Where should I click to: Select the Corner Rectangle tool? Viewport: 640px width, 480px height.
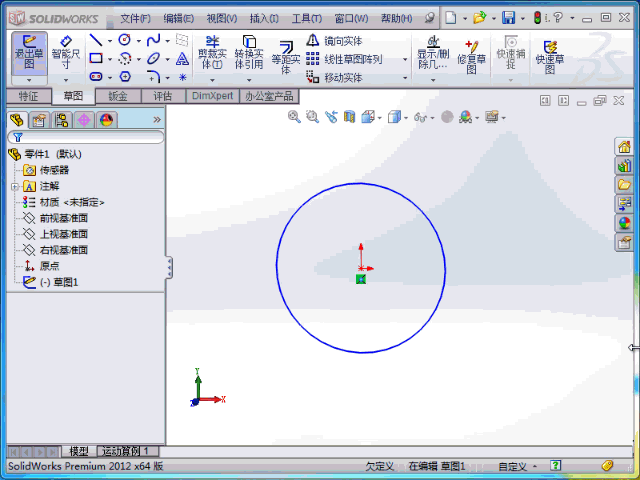pyautogui.click(x=96, y=58)
